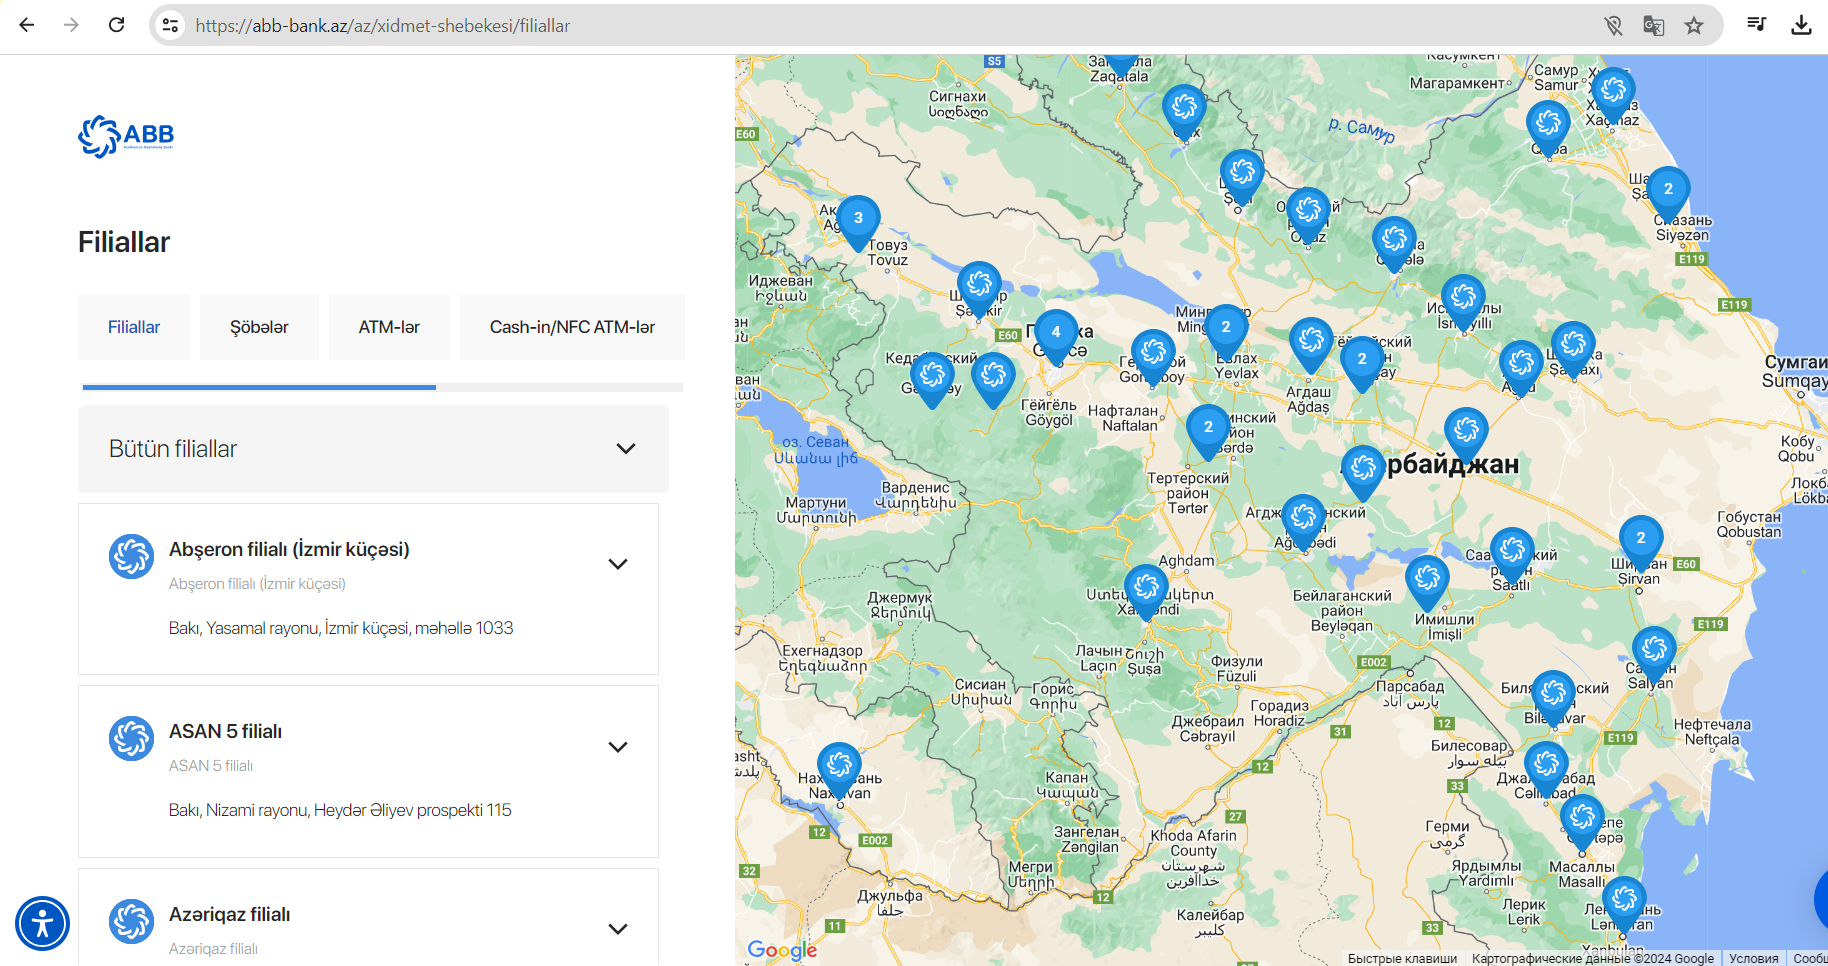Screen dimensions: 1828x966
Task: Open the Условия terms link
Action: pos(1754,958)
